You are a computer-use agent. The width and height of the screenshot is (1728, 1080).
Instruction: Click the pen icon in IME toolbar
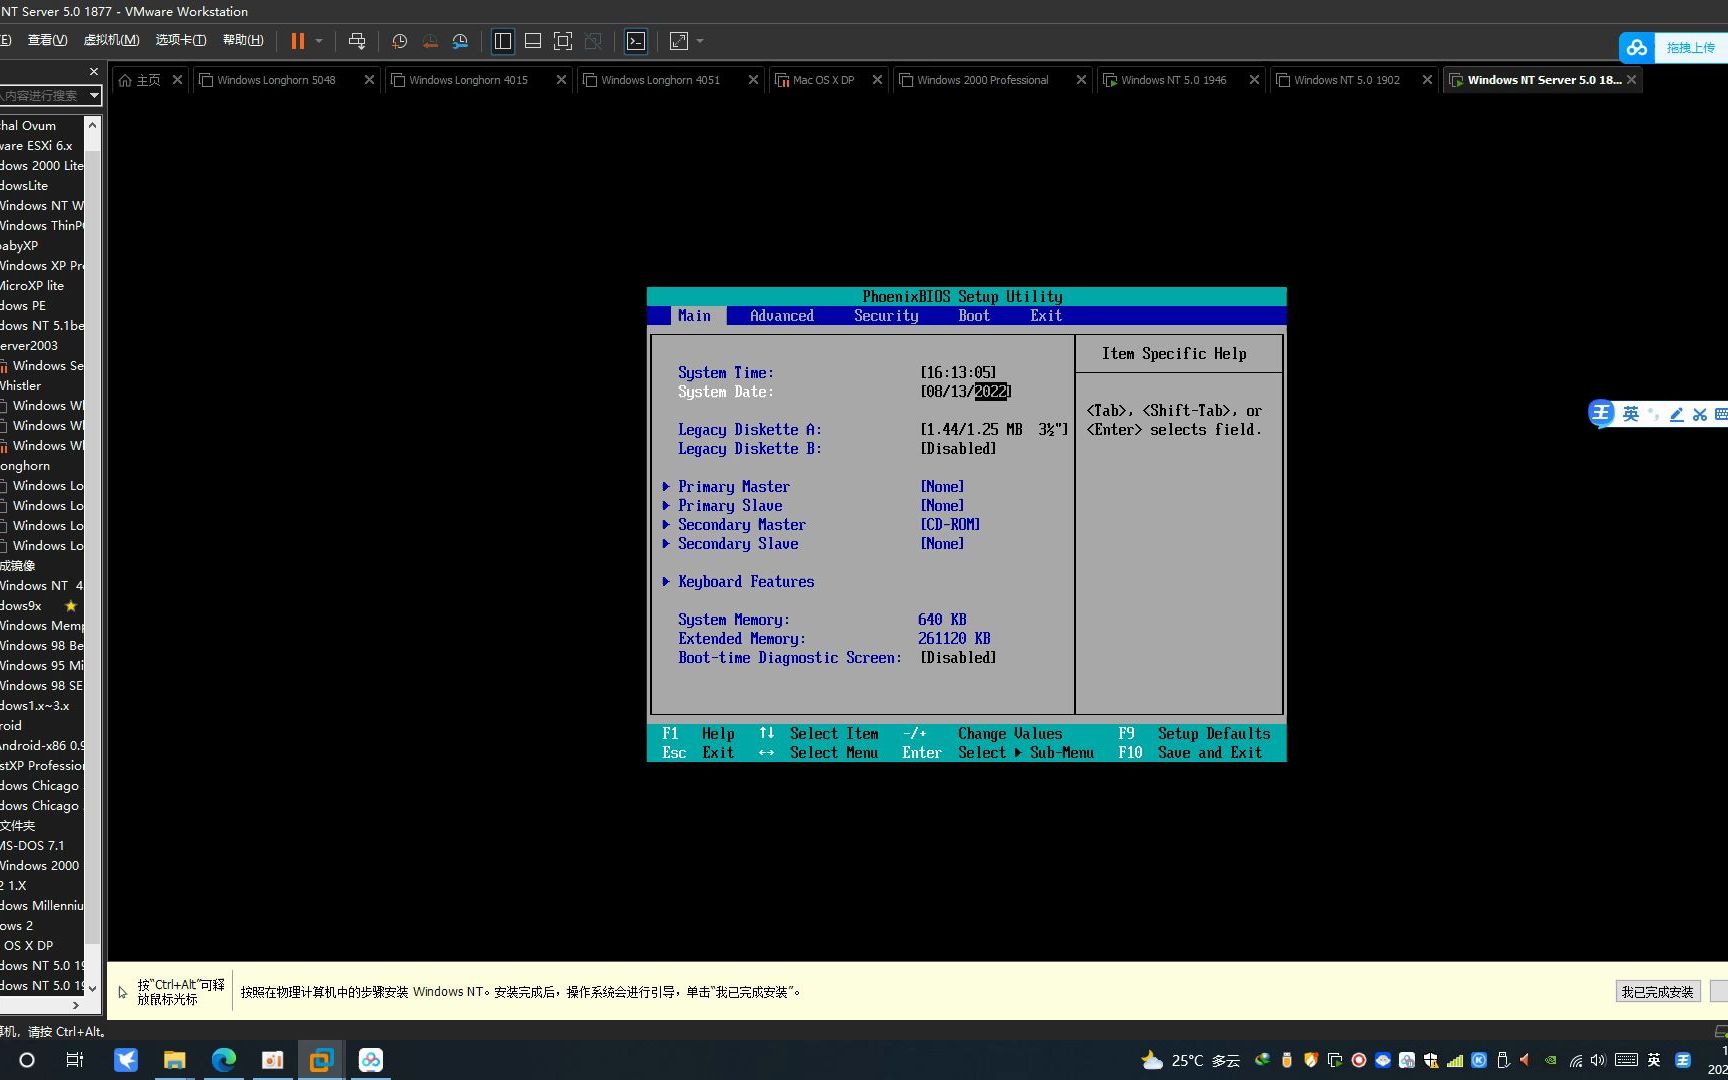point(1677,414)
